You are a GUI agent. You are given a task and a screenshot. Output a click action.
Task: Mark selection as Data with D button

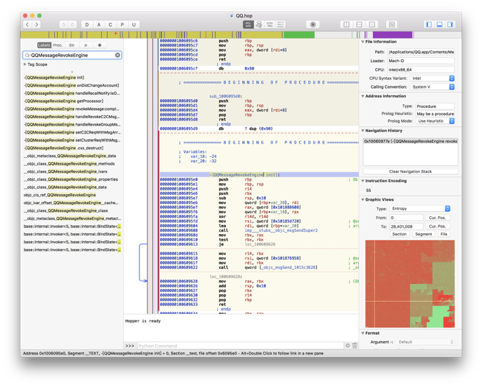(87, 25)
